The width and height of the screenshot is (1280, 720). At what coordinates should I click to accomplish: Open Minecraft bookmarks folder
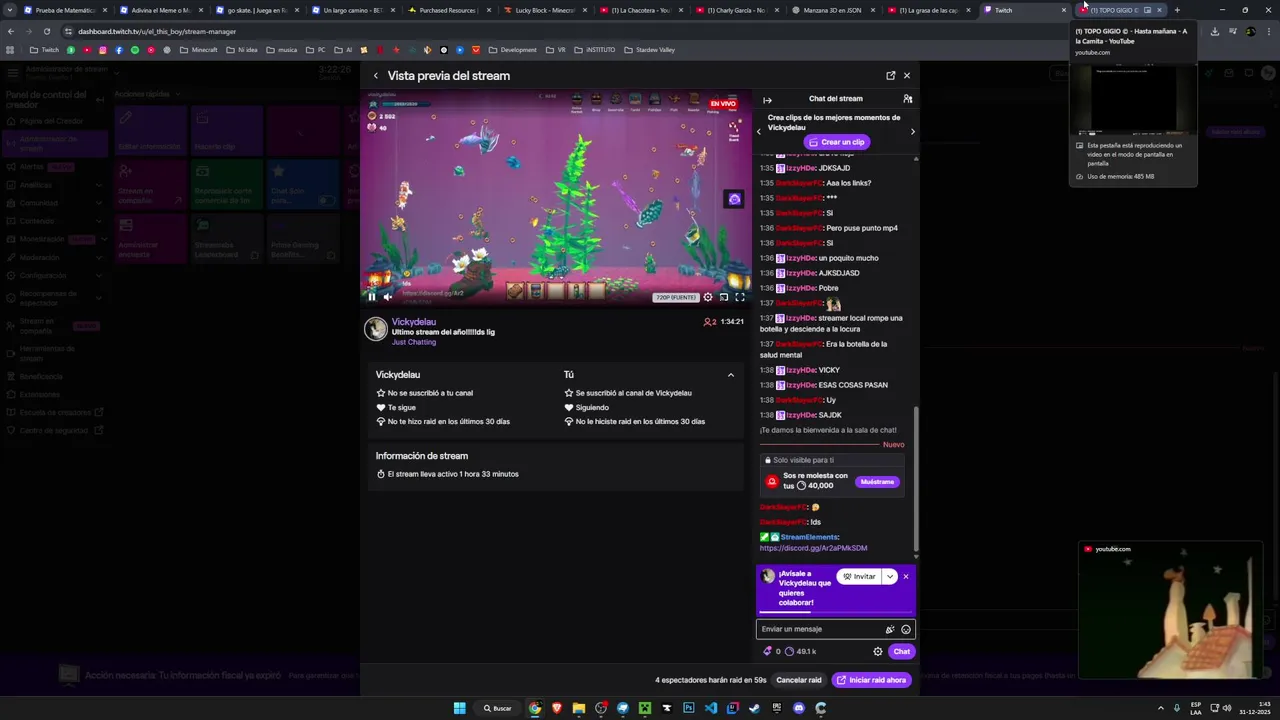click(199, 50)
